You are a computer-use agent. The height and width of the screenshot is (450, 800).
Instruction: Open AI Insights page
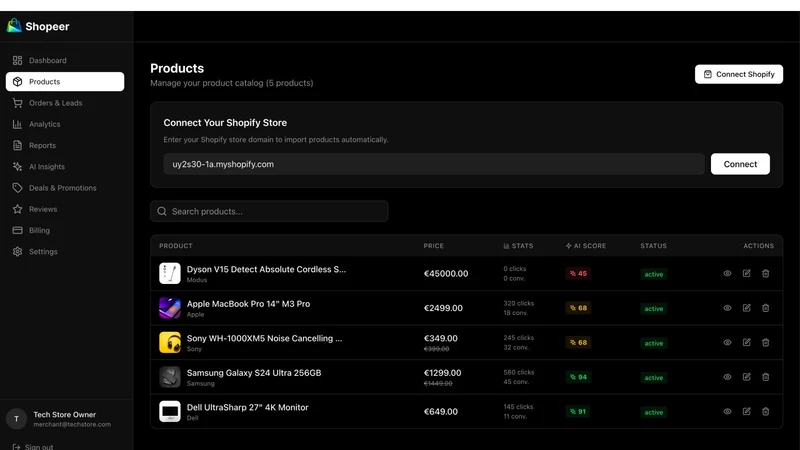(65, 167)
